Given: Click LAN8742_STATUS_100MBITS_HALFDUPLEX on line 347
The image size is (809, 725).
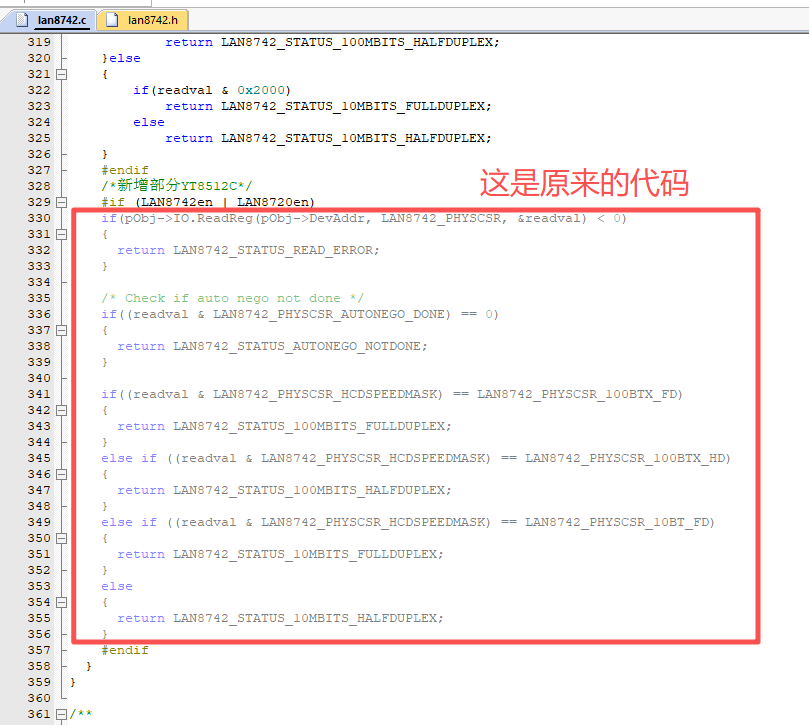Looking at the screenshot, I should [x=309, y=490].
